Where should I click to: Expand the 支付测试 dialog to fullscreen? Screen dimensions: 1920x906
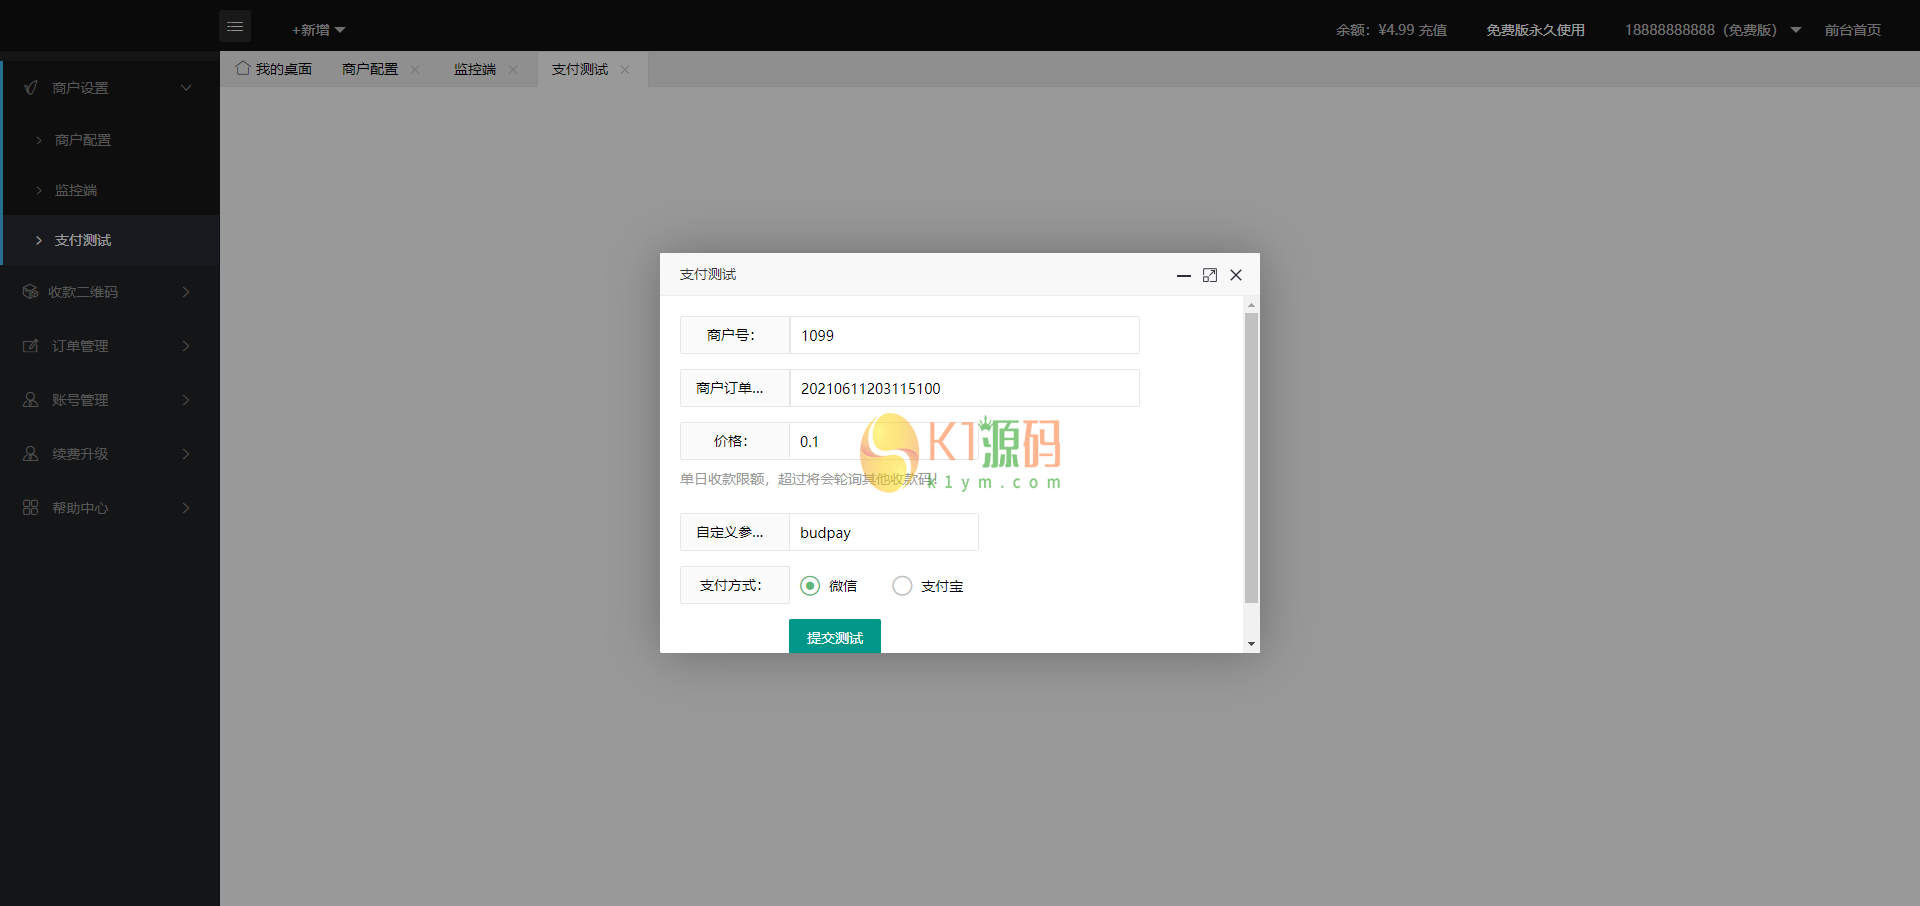tap(1210, 275)
